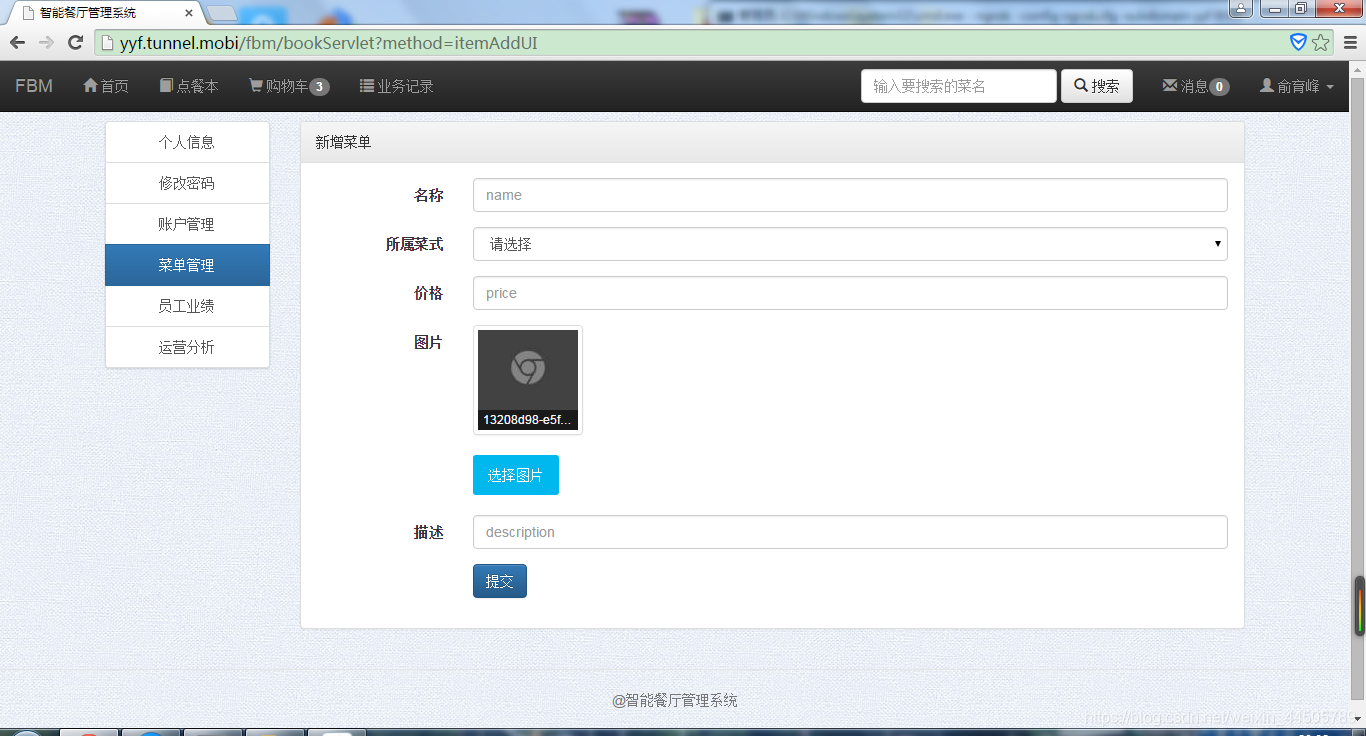Select 运营分析 in the sidebar
Viewport: 1366px width, 736px height.
187,347
